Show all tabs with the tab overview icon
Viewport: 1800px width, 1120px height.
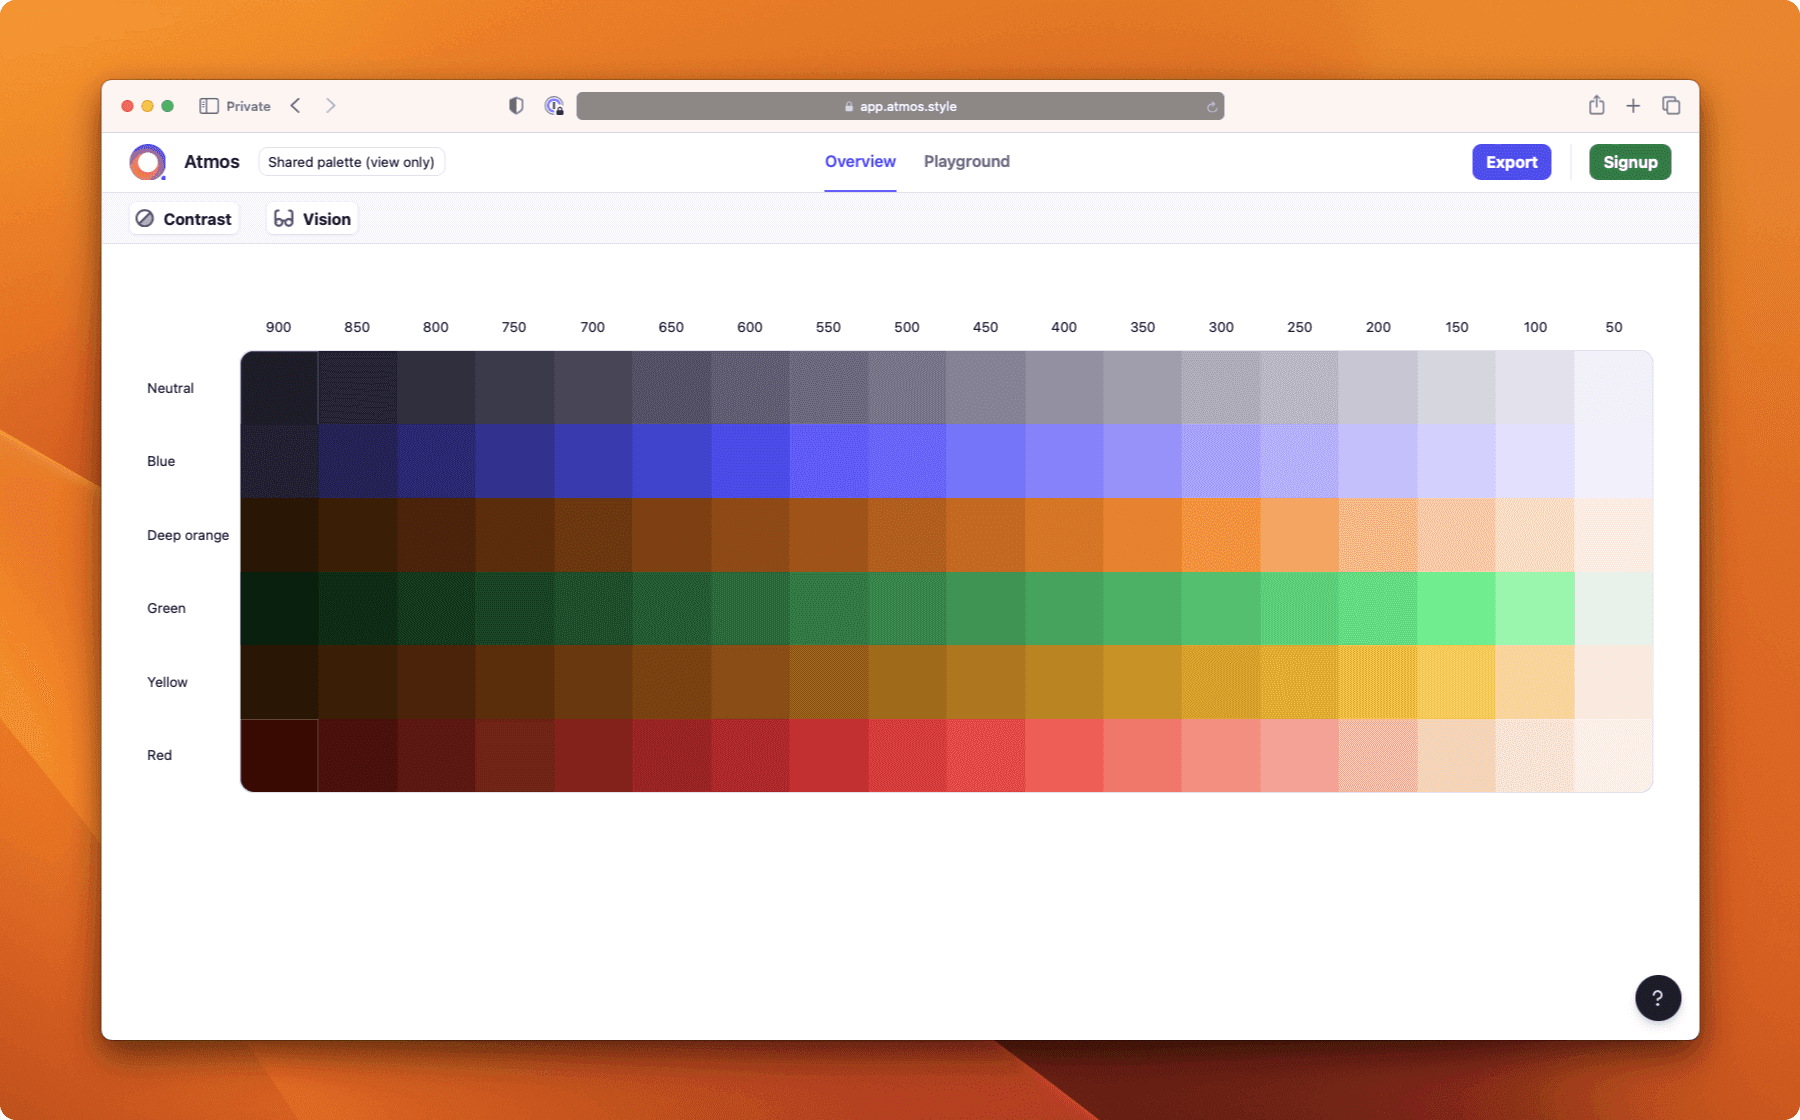pyautogui.click(x=1670, y=105)
